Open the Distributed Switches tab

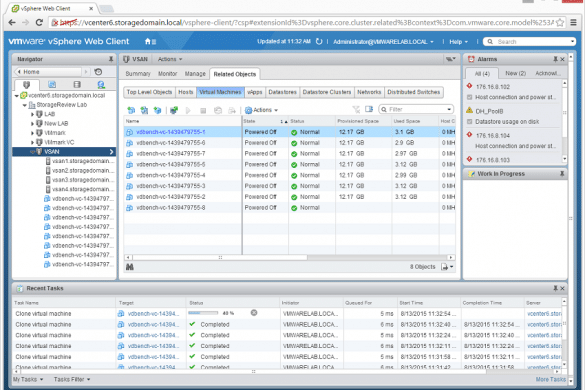413,92
